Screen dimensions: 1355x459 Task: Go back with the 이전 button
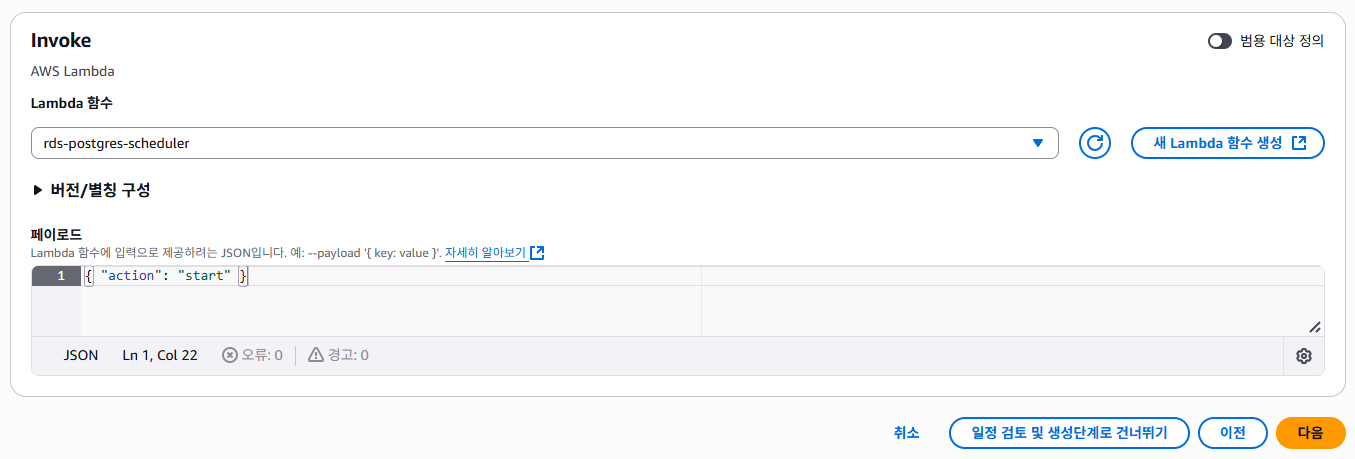[1233, 433]
